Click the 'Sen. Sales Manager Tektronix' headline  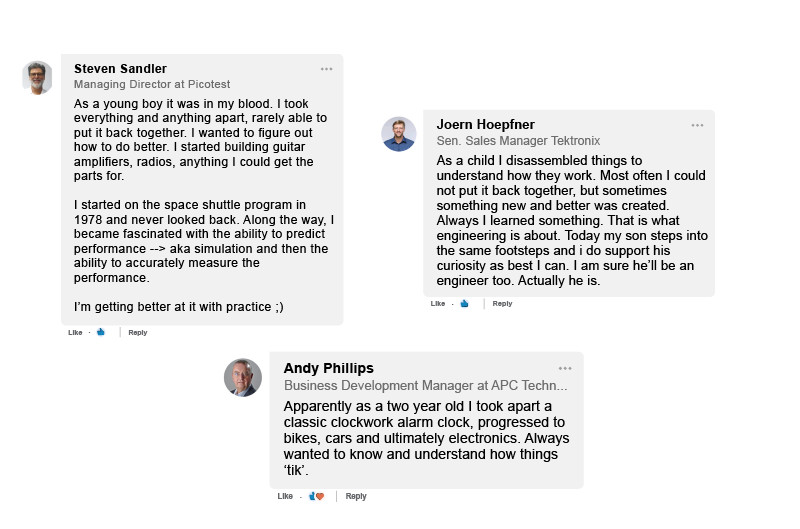point(518,141)
